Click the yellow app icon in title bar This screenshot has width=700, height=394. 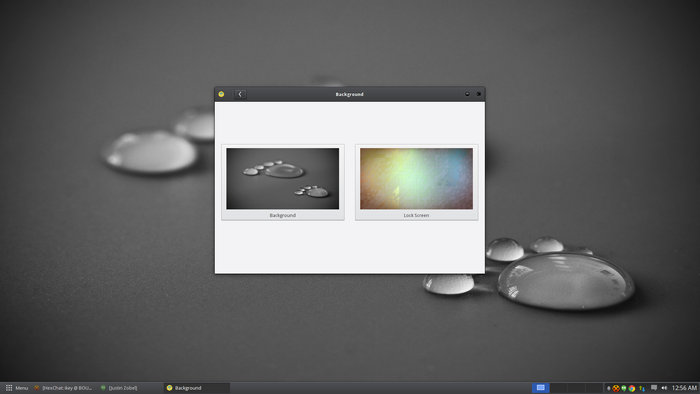point(221,94)
